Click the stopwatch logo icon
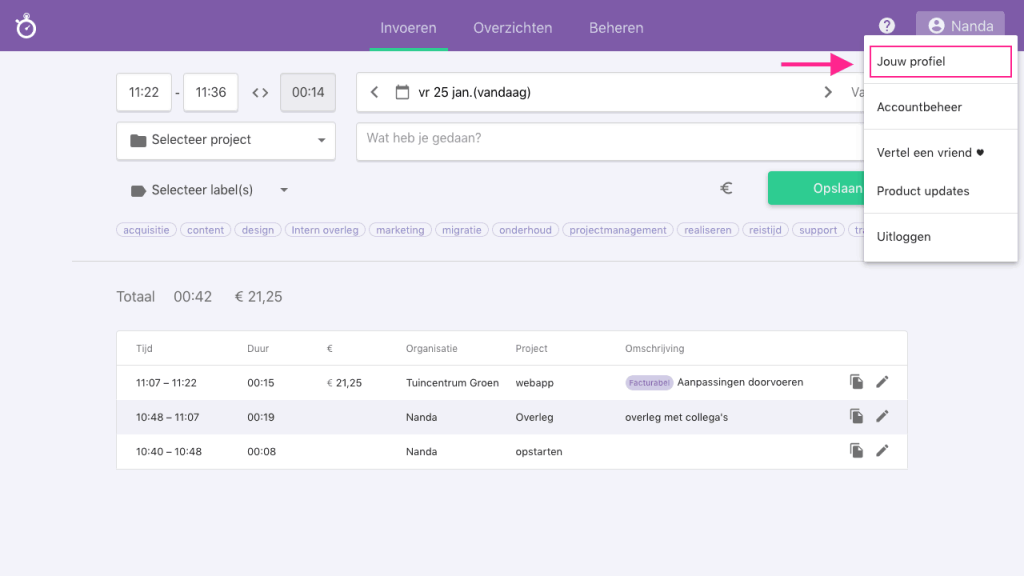Viewport: 1024px width, 576px height. coord(26,27)
